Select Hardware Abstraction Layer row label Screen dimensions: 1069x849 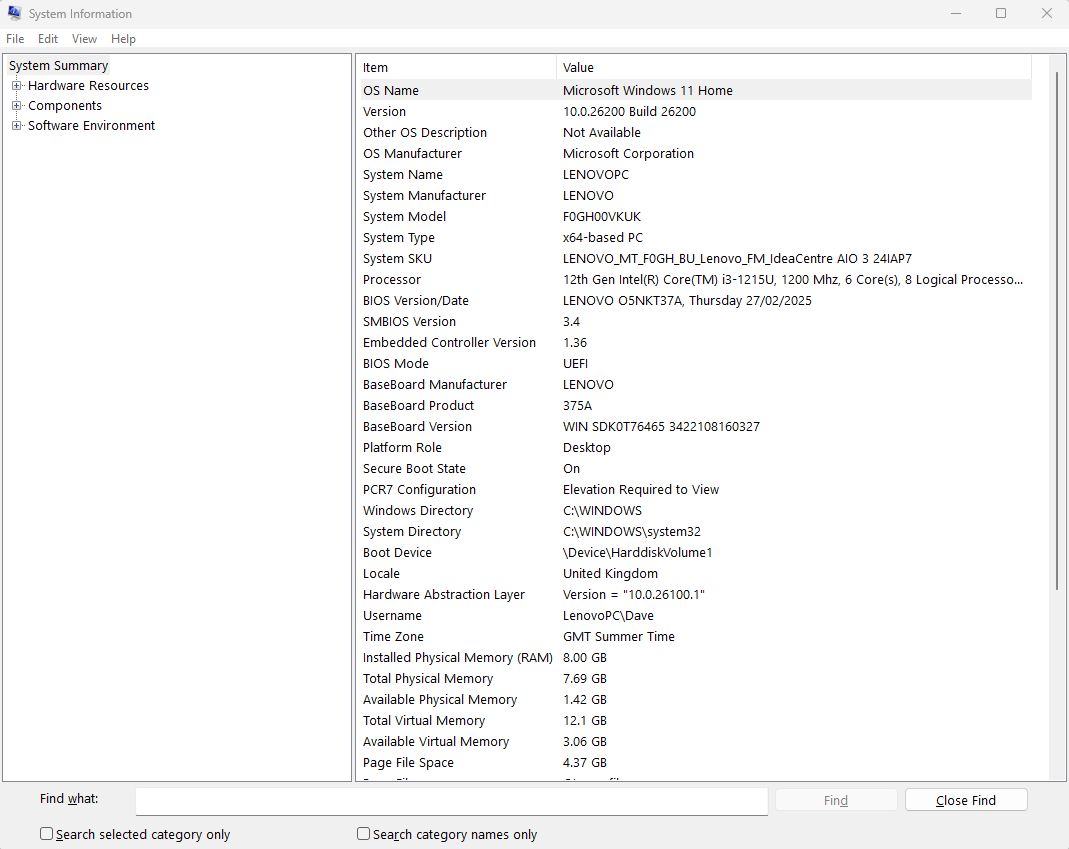(444, 595)
